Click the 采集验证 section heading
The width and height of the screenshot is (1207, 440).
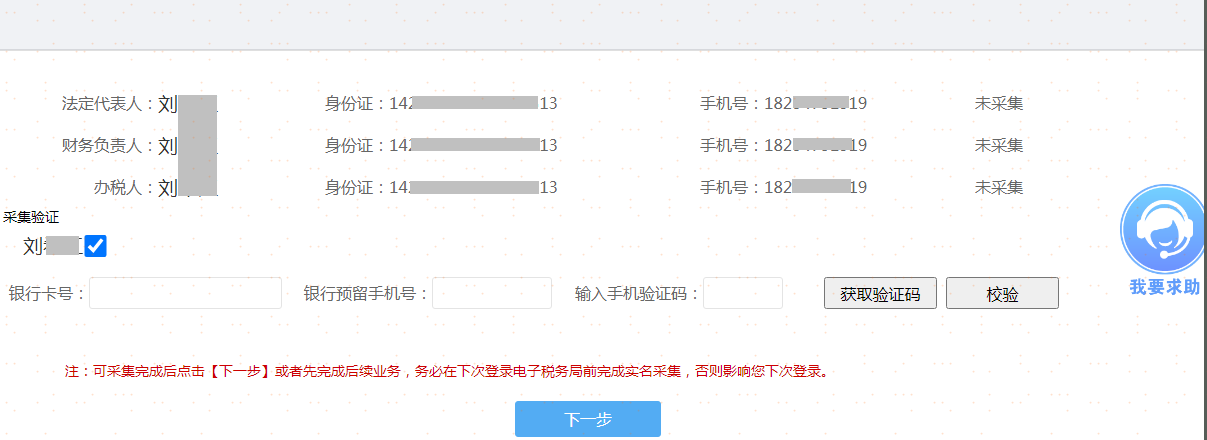tap(31, 217)
